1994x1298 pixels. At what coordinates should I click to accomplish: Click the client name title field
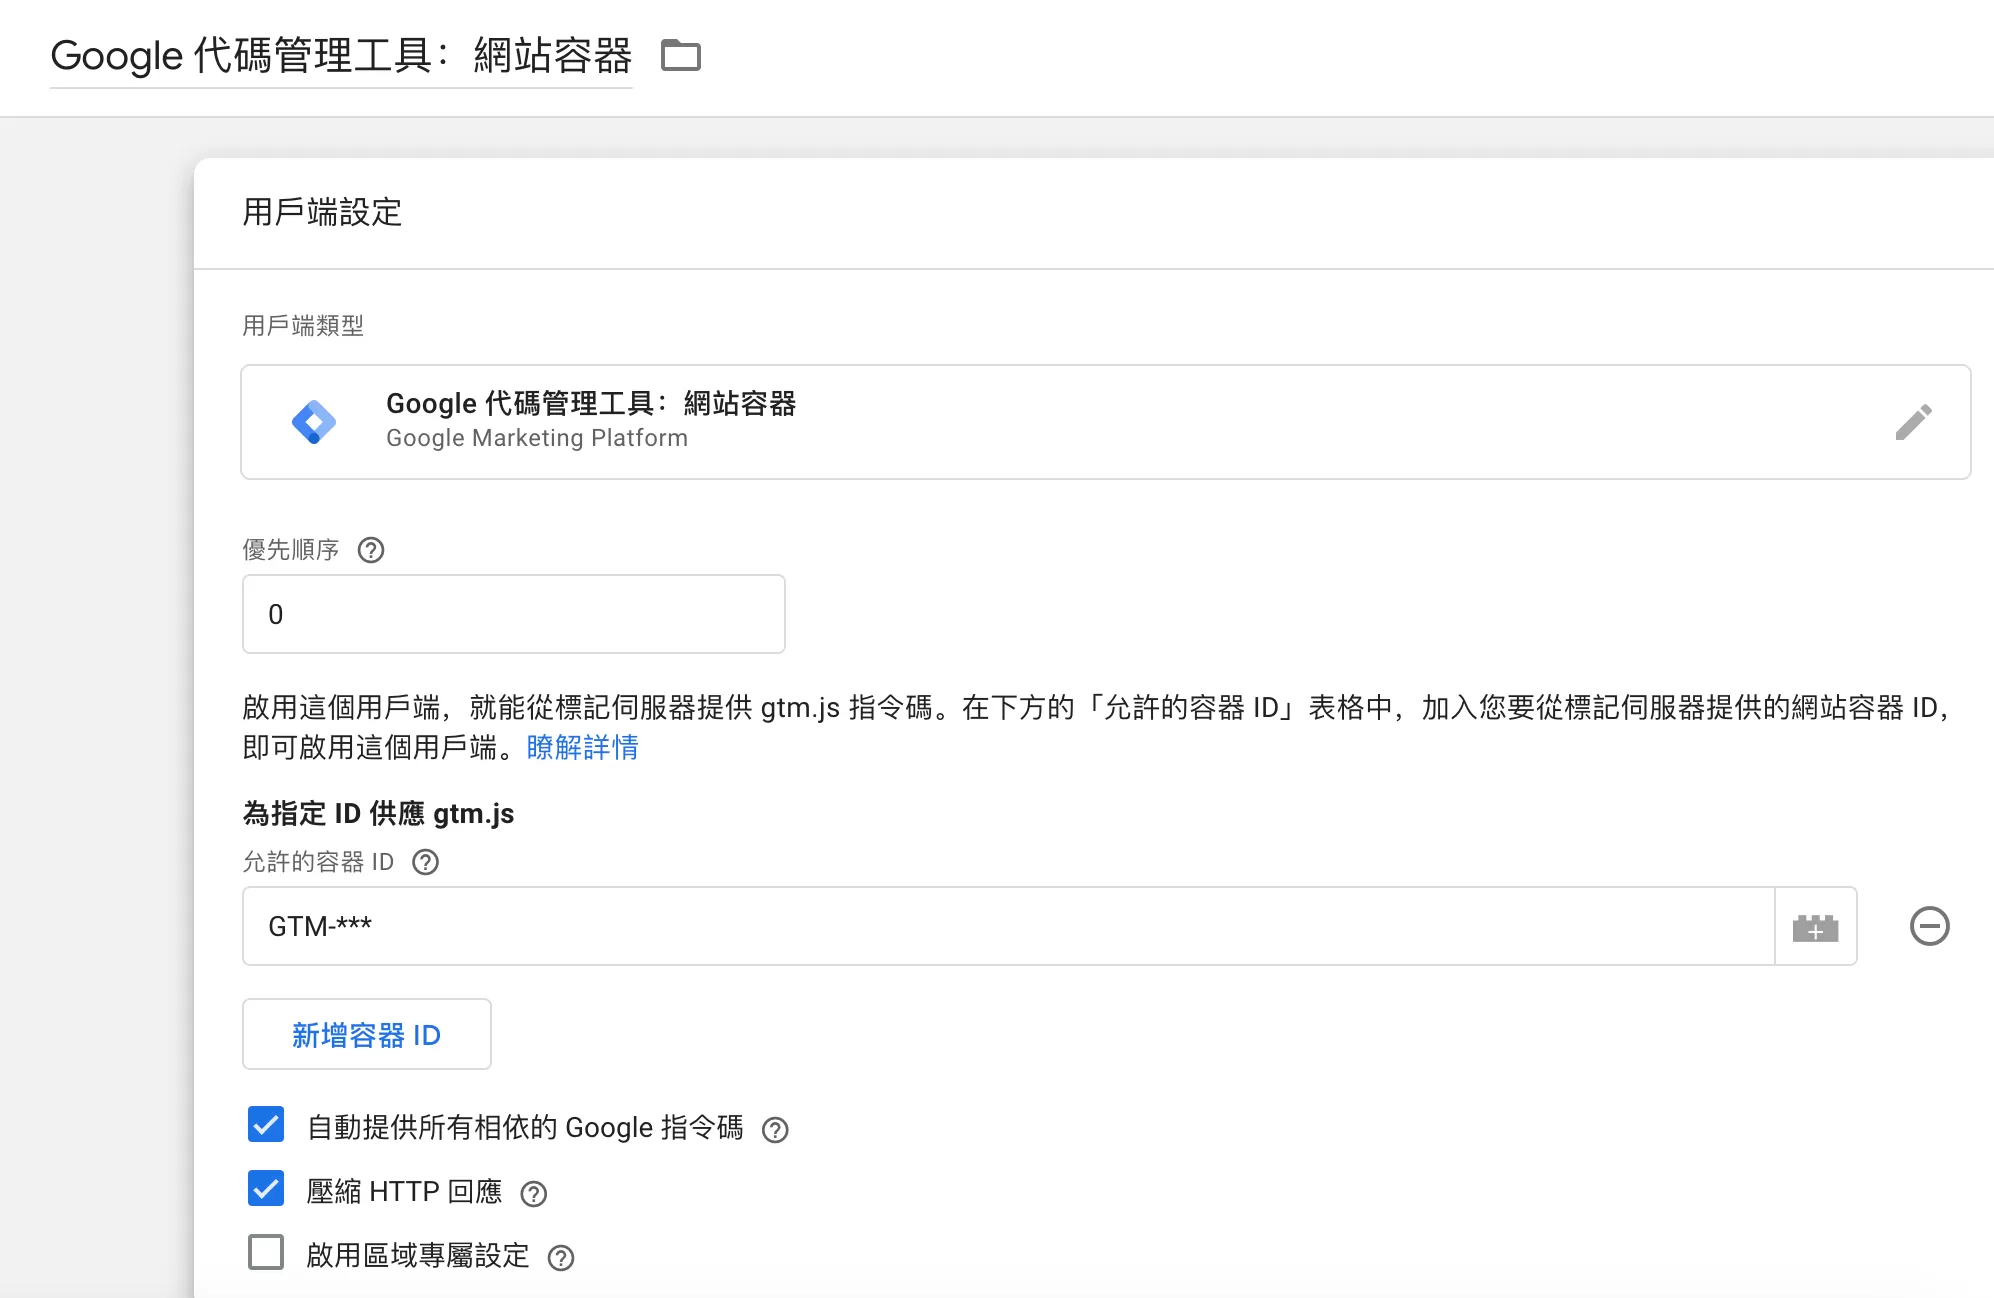pyautogui.click(x=341, y=56)
